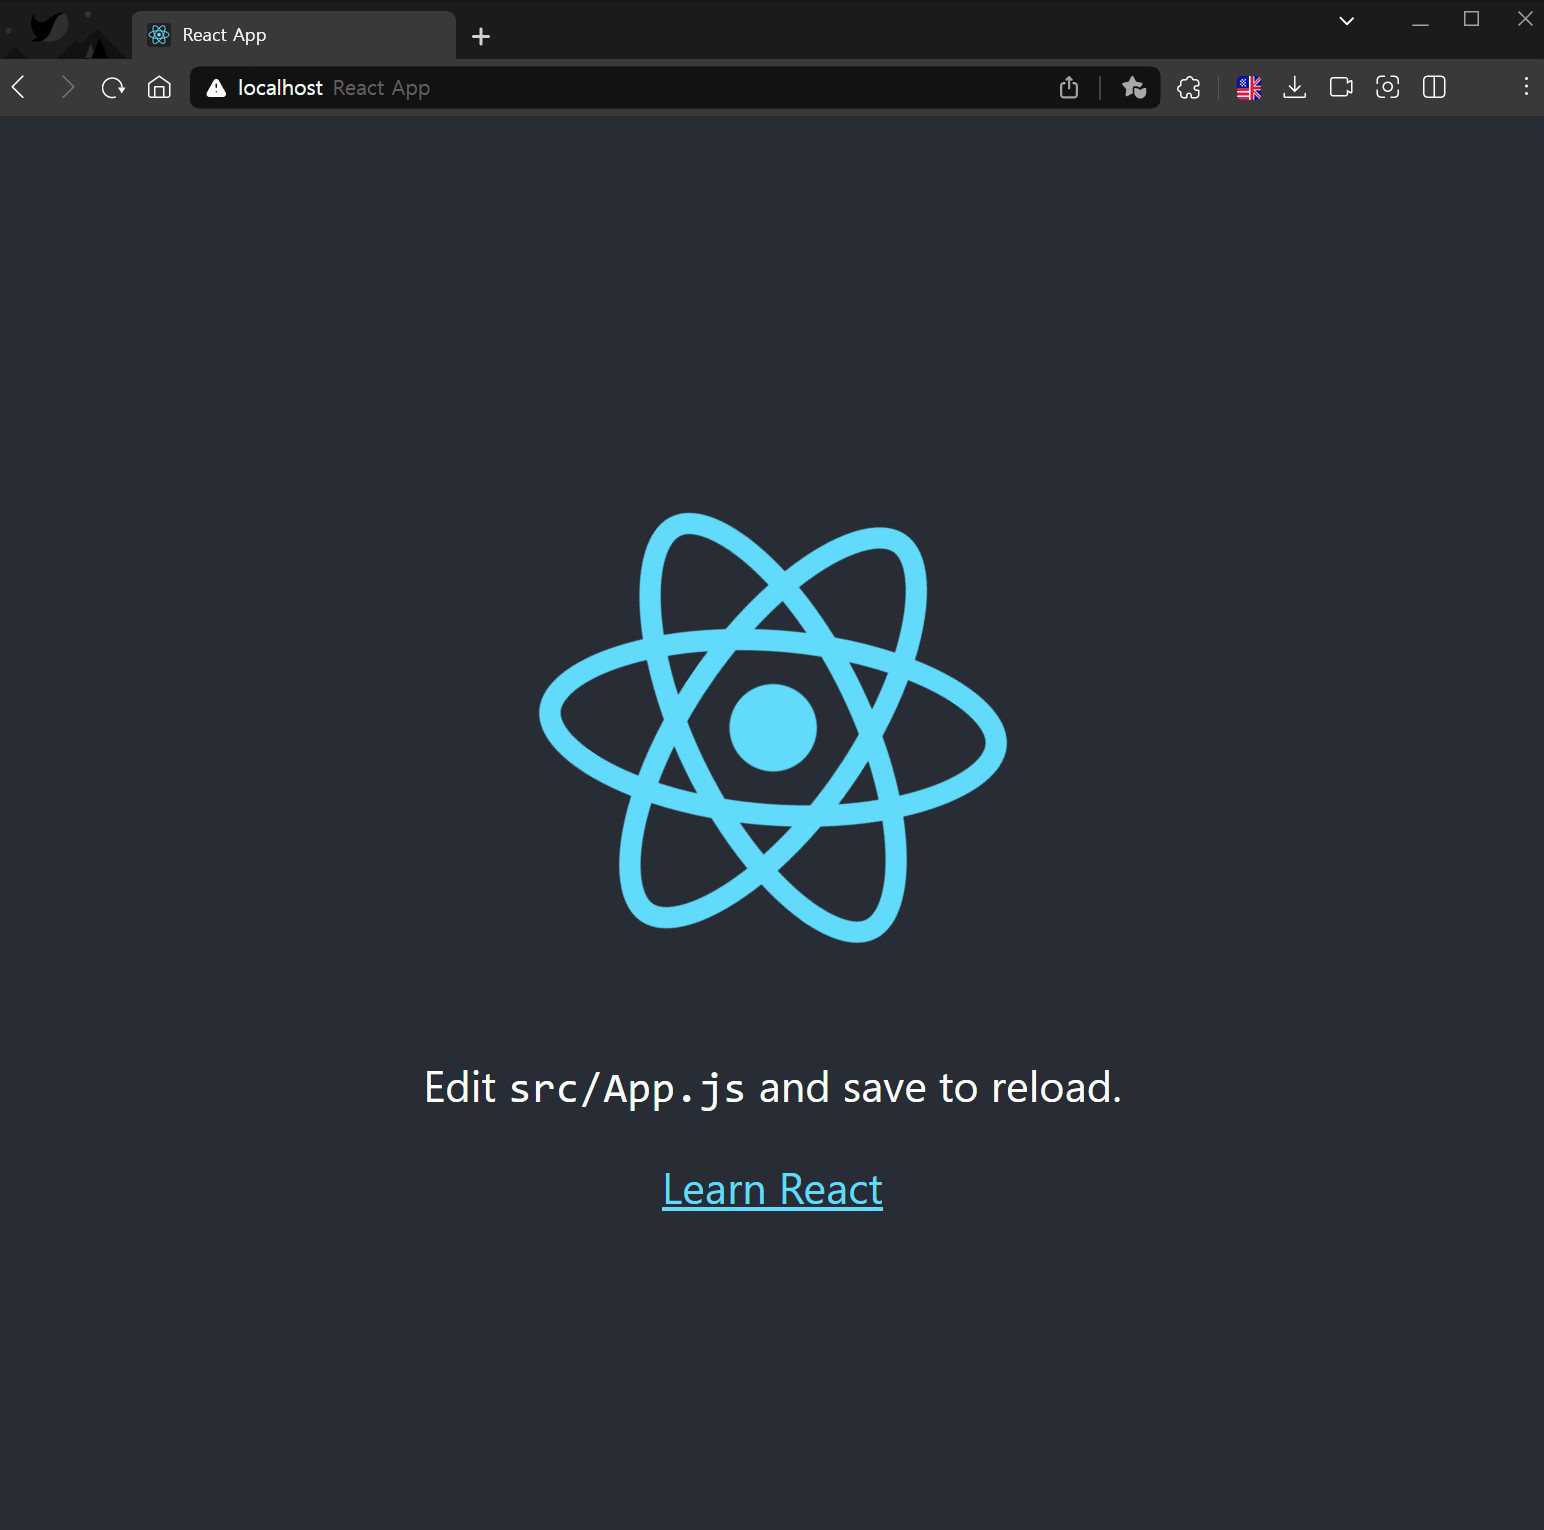Toggle the sidebar panel
1544x1530 pixels.
pos(1434,88)
